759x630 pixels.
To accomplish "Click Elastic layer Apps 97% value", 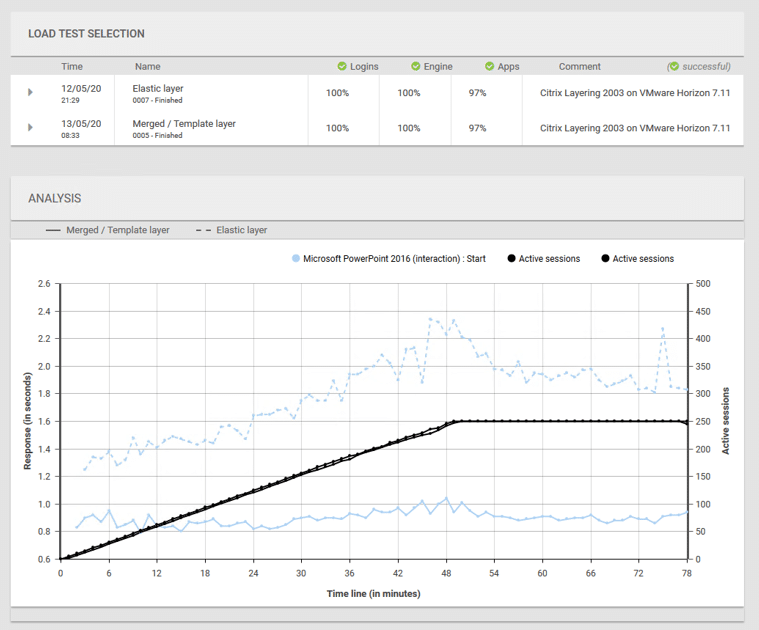I will (x=477, y=93).
